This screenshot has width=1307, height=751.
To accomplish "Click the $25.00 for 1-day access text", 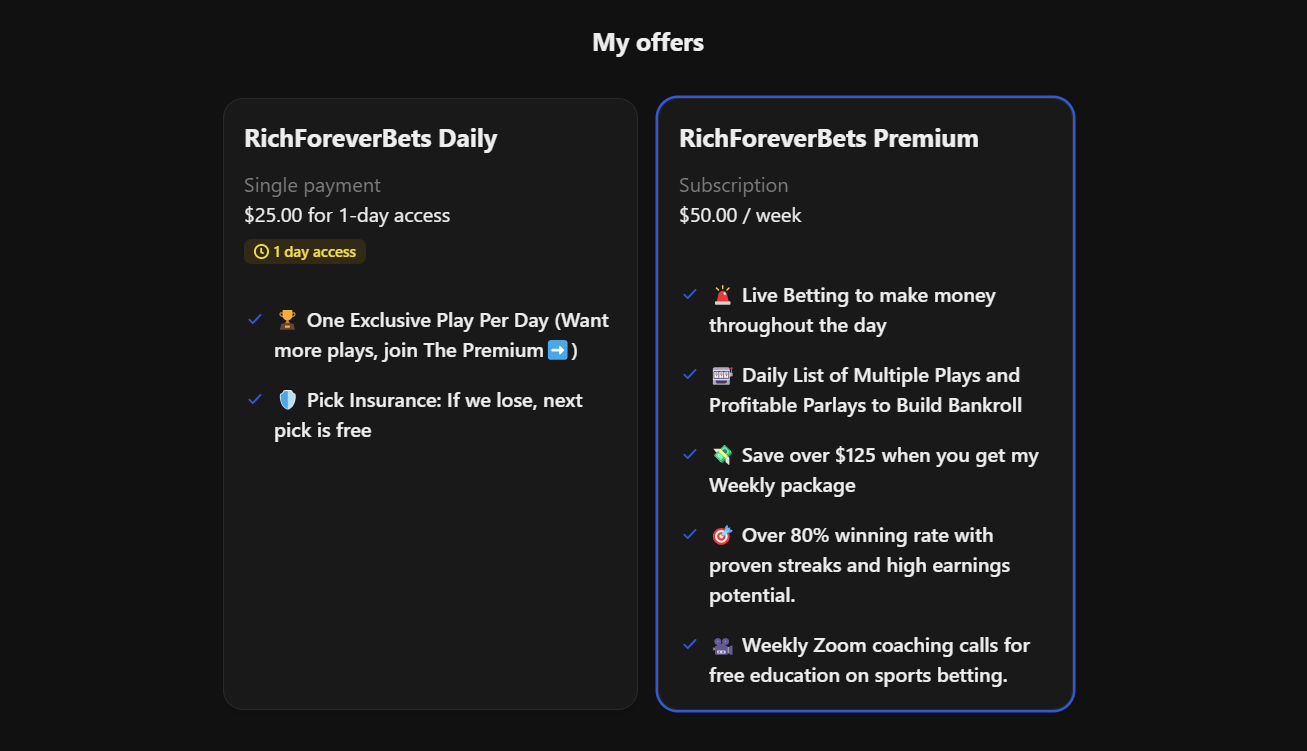I will tap(347, 215).
